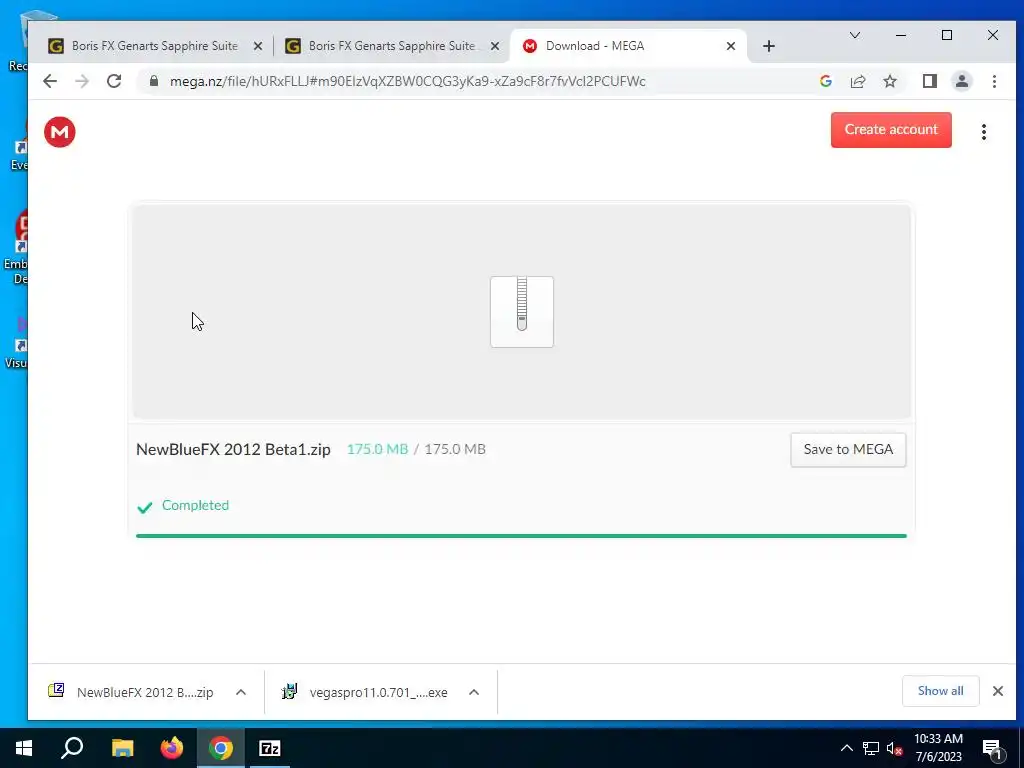Click the Completed status text

[195, 505]
